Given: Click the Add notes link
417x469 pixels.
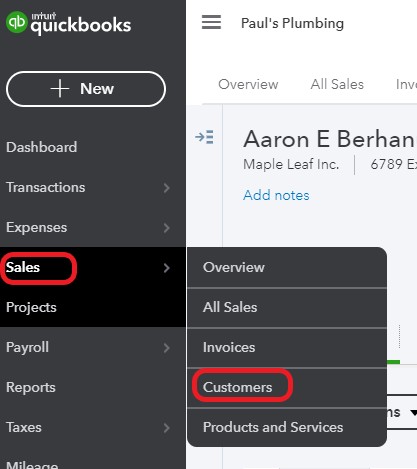Looking at the screenshot, I should [276, 195].
